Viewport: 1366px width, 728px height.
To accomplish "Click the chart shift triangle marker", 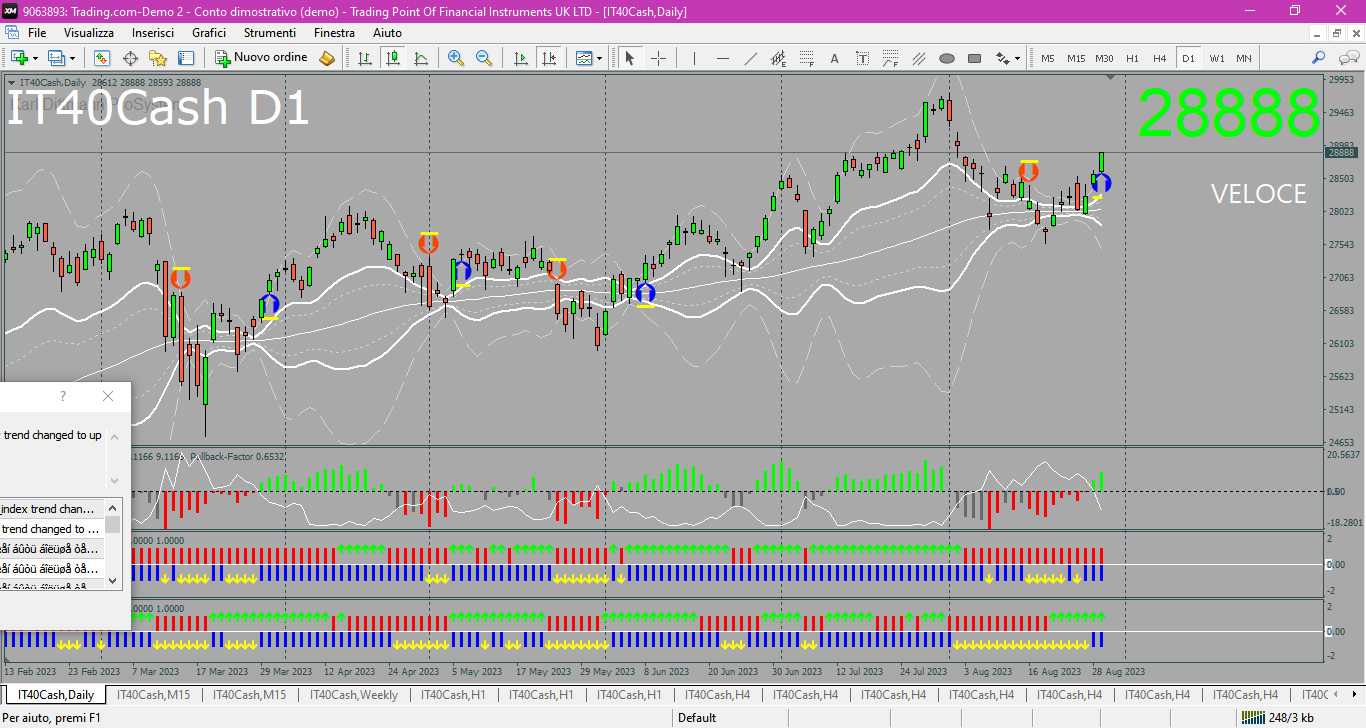I will (x=1109, y=77).
